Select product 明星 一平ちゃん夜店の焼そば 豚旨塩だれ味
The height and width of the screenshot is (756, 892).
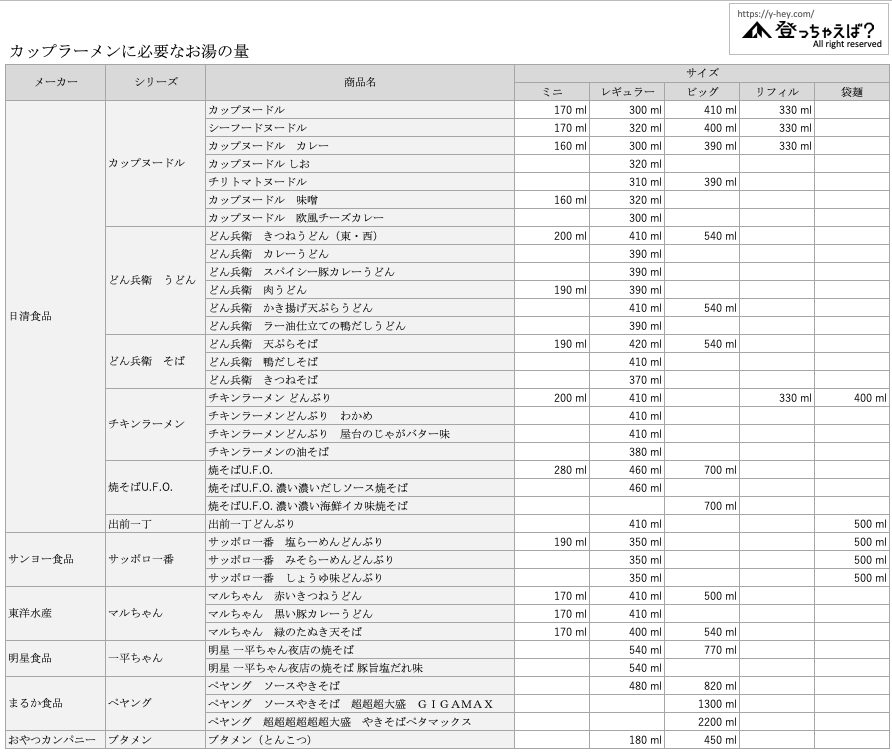pos(360,668)
